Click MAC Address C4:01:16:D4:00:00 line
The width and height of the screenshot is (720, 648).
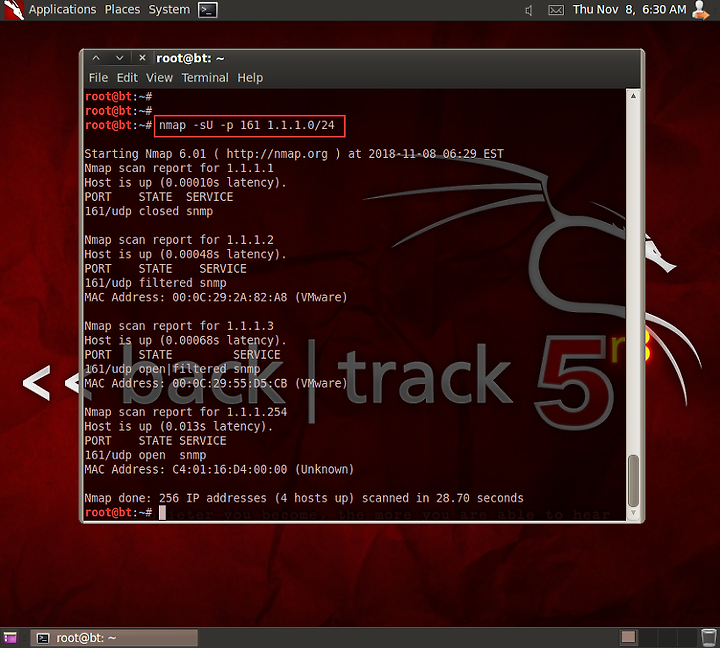point(219,469)
